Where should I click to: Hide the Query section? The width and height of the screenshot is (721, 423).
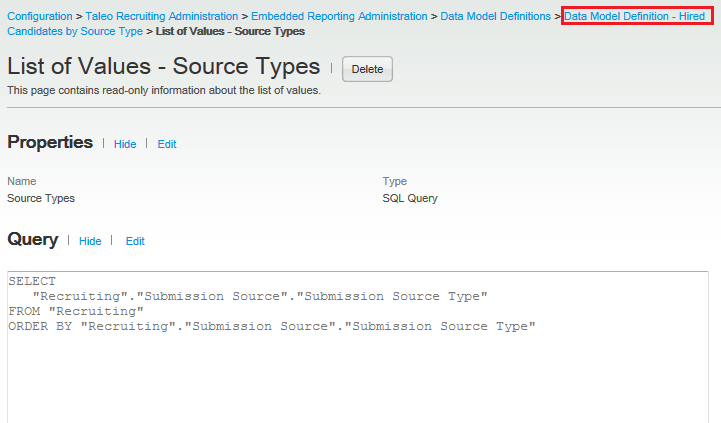click(x=90, y=241)
